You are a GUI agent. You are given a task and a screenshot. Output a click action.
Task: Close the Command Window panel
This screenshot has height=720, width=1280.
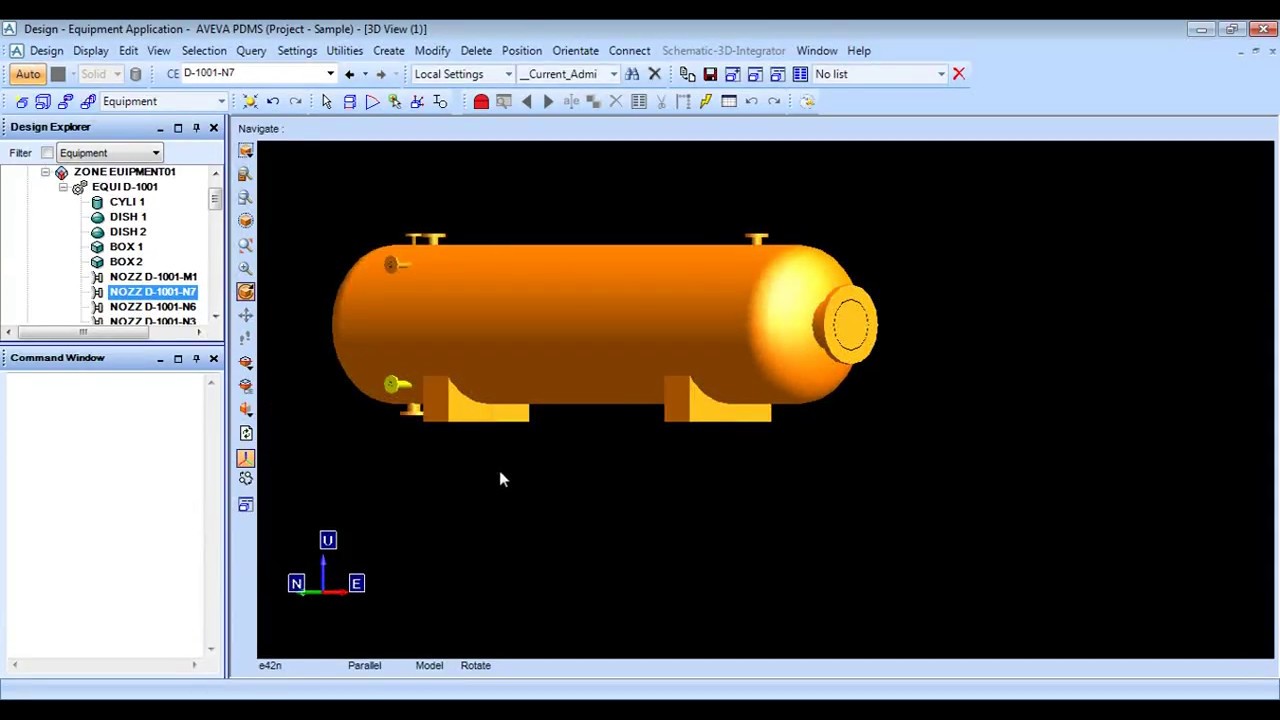(x=213, y=359)
